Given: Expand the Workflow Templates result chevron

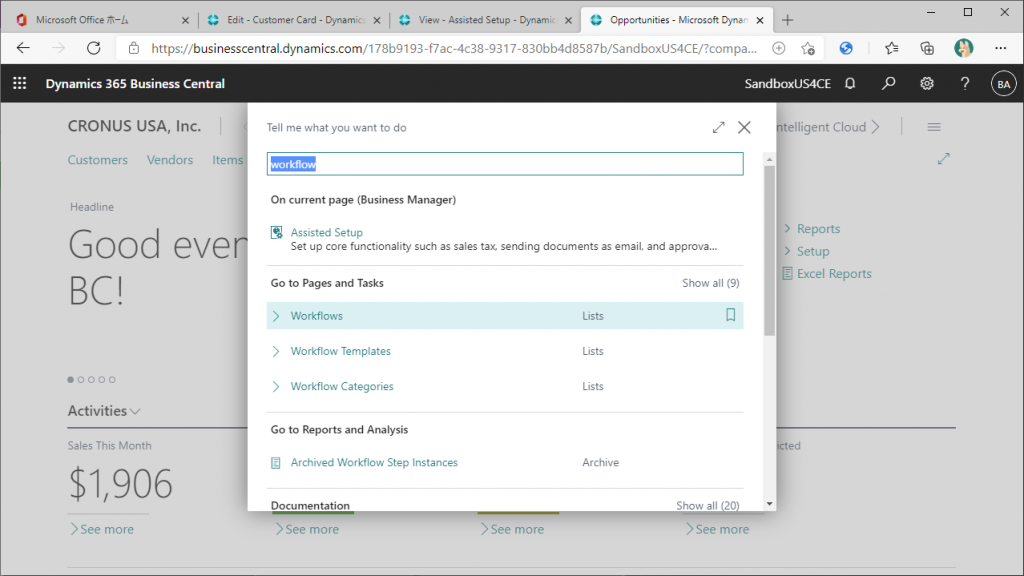Looking at the screenshot, I should [276, 351].
